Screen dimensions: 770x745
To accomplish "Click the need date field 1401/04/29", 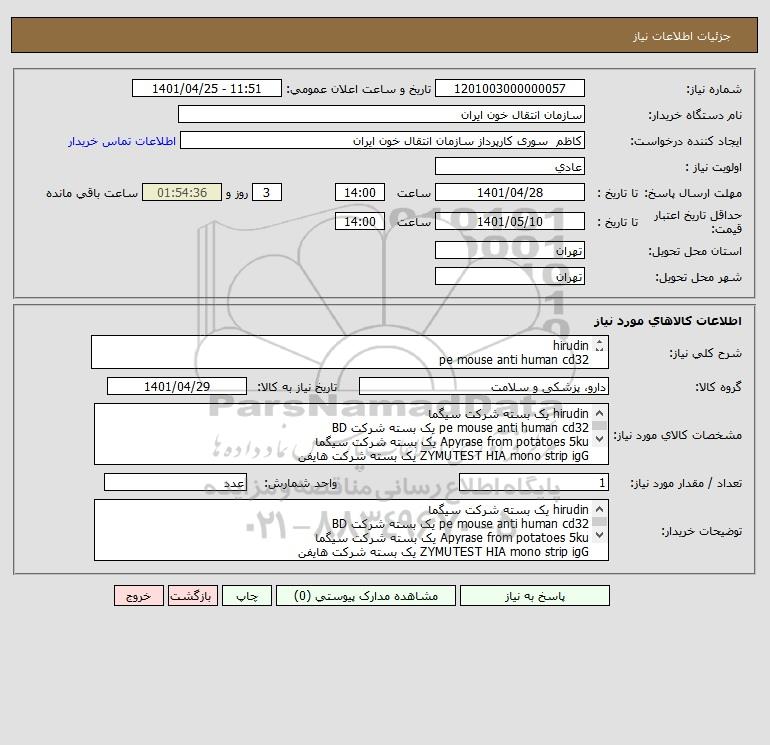I will pos(177,386).
